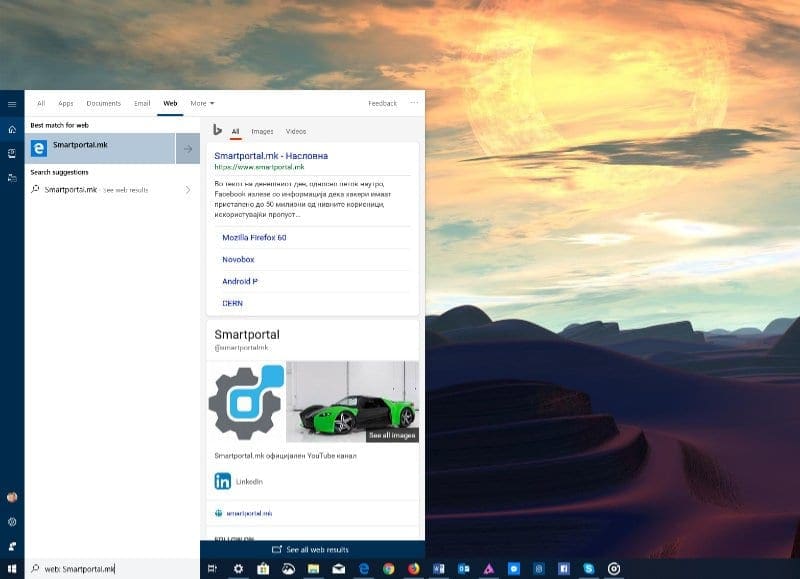Open search settings gear in the sidebar
This screenshot has height=579, width=800.
(12, 522)
